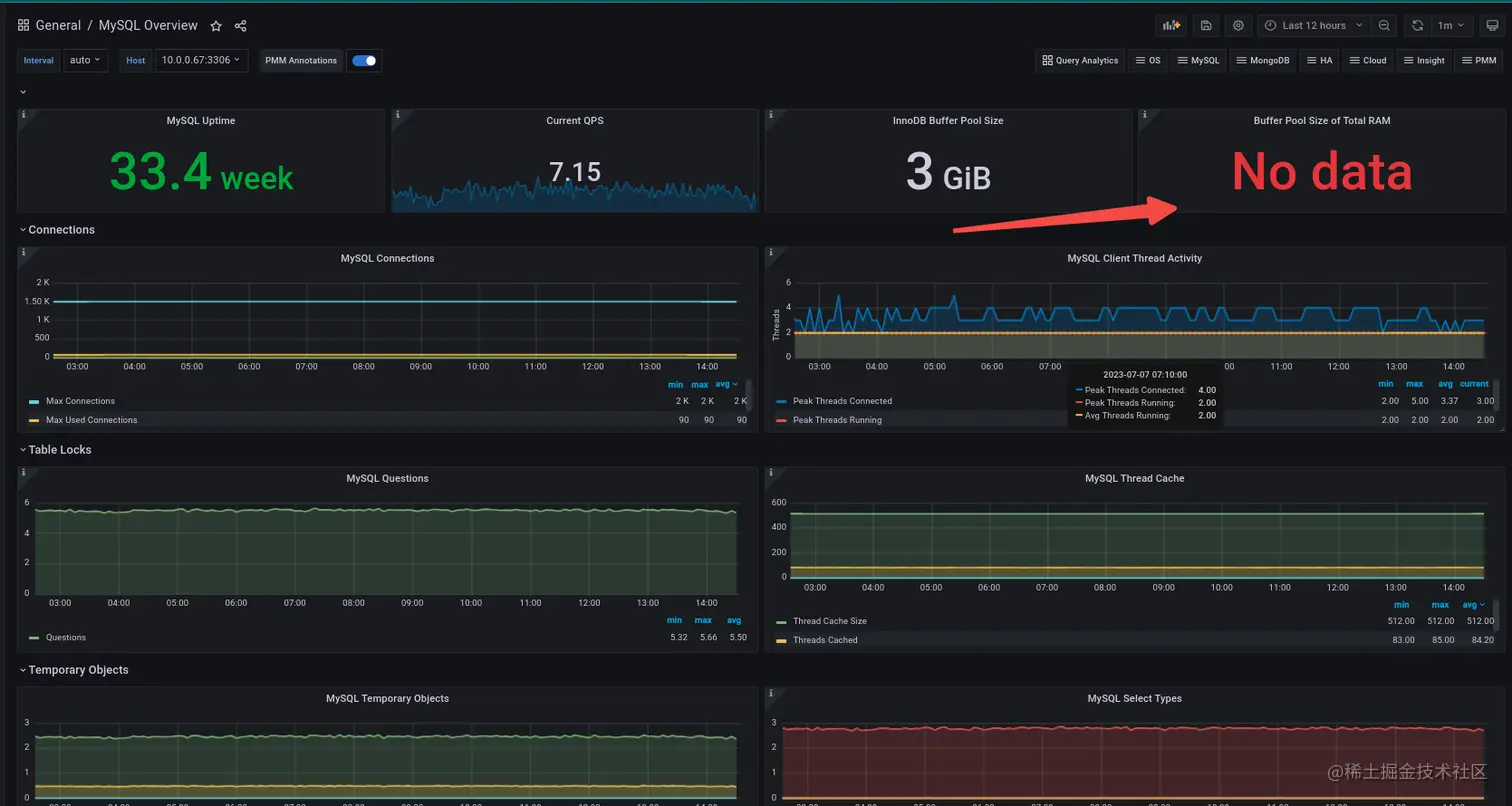The width and height of the screenshot is (1512, 806).
Task: Collapse the Temporary Objects row
Action: (x=74, y=670)
